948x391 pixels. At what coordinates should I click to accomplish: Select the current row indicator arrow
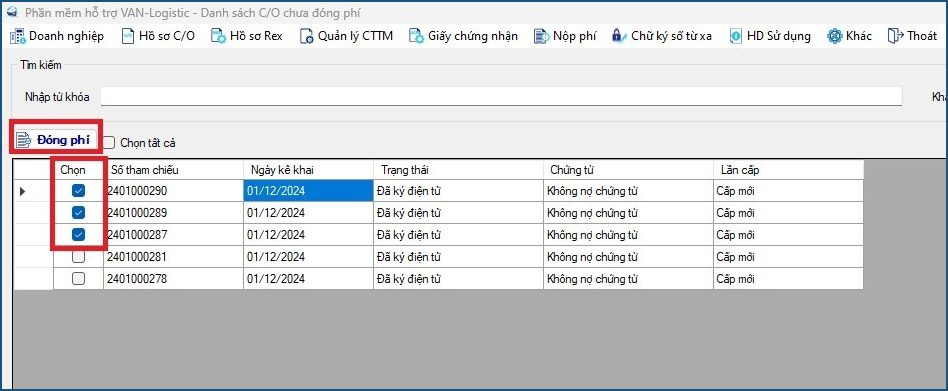click(23, 191)
